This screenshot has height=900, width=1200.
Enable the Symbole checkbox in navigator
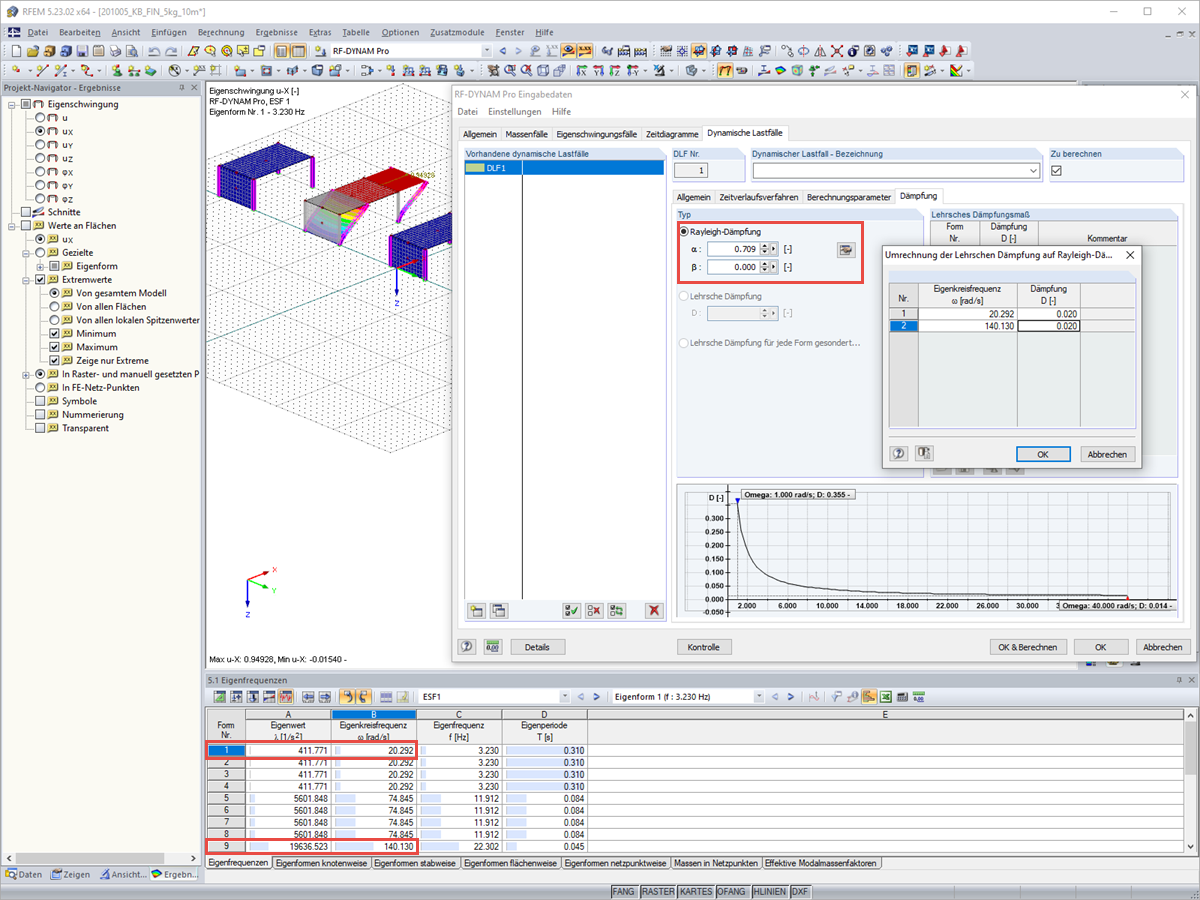click(x=40, y=401)
